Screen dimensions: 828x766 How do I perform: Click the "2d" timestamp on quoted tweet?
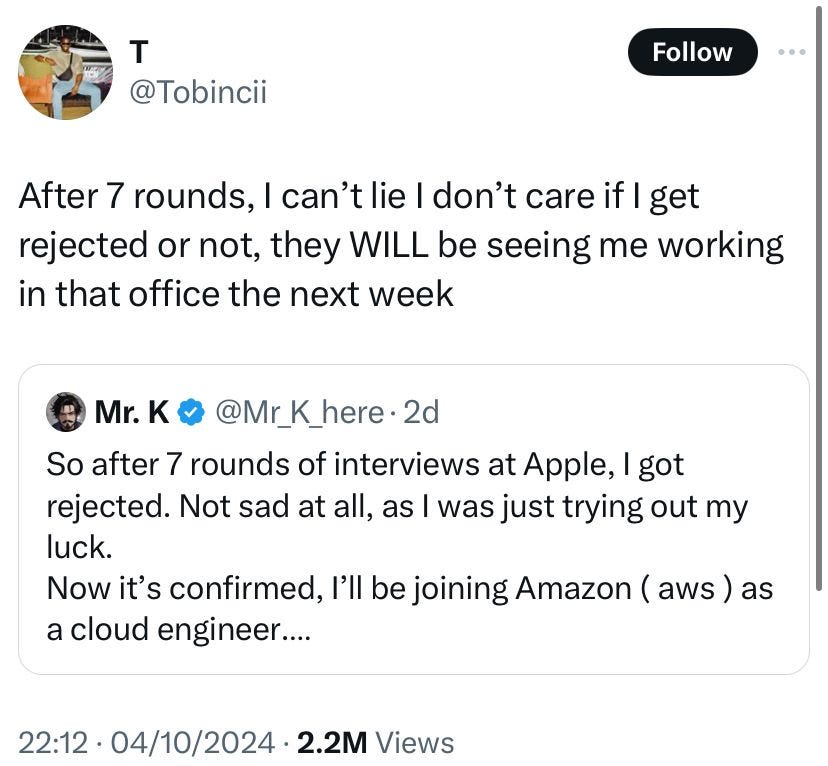[421, 412]
